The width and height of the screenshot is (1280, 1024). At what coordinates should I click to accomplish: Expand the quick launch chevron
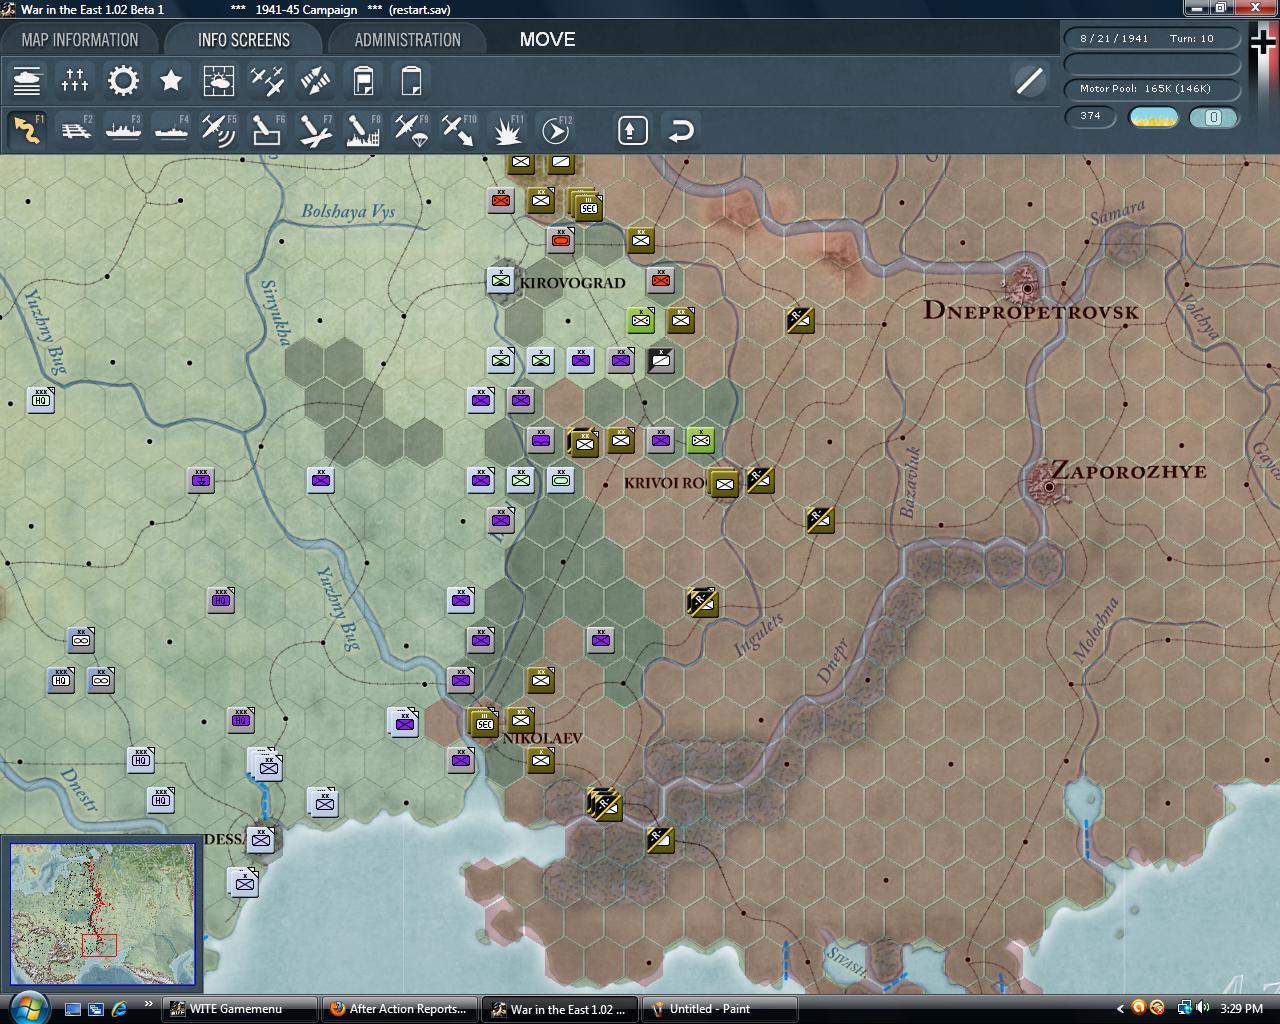(149, 1004)
